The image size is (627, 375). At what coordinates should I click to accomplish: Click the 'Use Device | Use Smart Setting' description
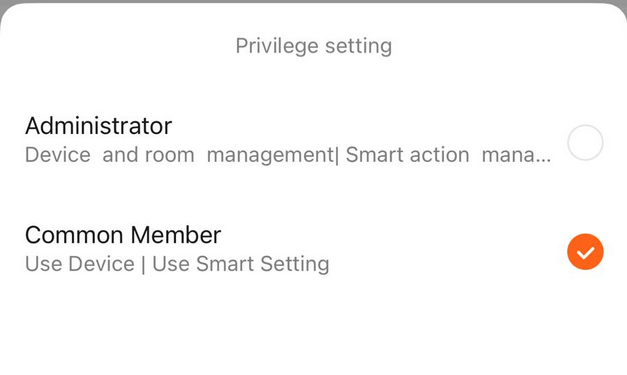[177, 264]
